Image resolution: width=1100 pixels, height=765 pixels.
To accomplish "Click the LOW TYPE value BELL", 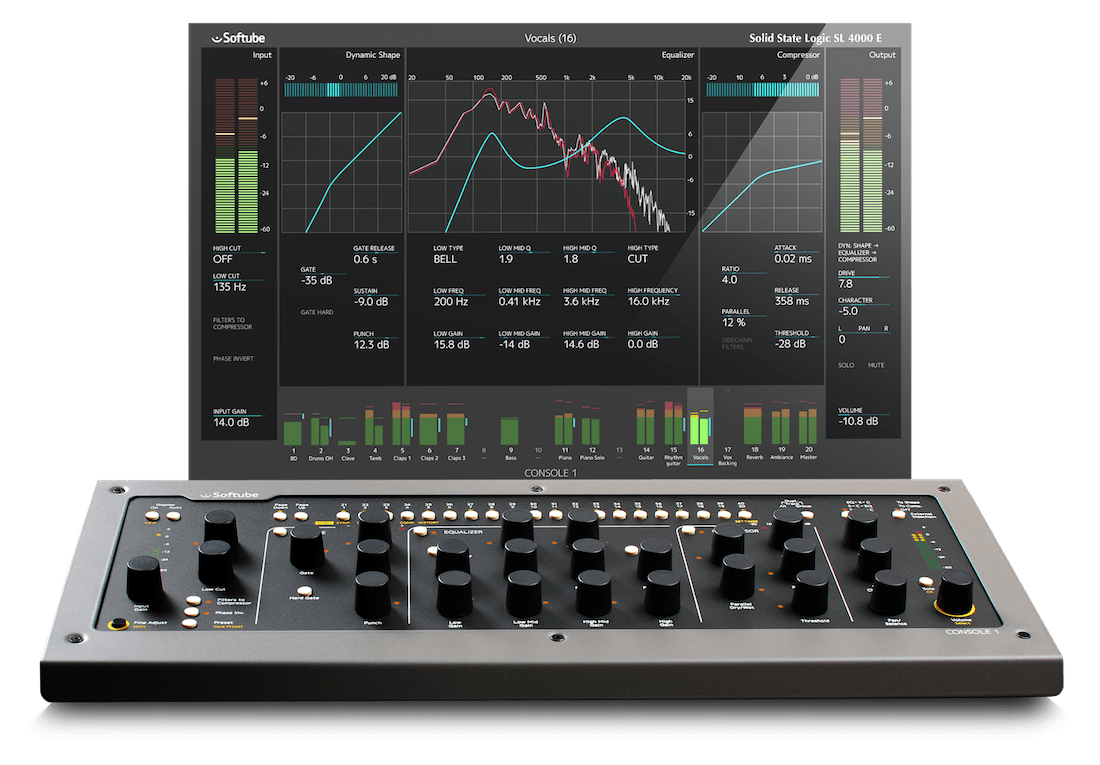I will click(445, 259).
